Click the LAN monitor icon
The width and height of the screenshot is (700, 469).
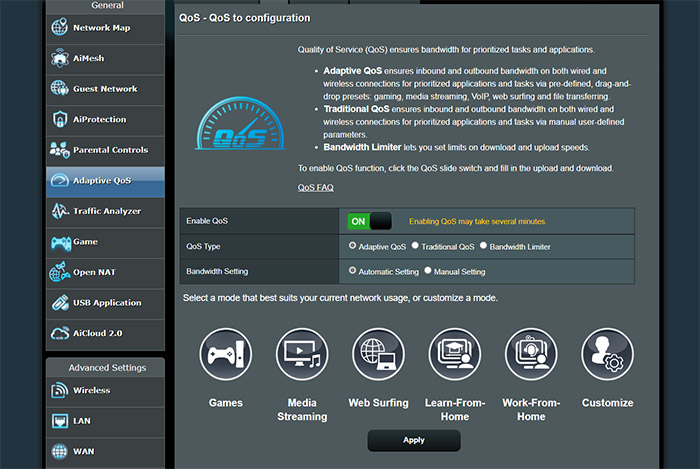pos(60,421)
